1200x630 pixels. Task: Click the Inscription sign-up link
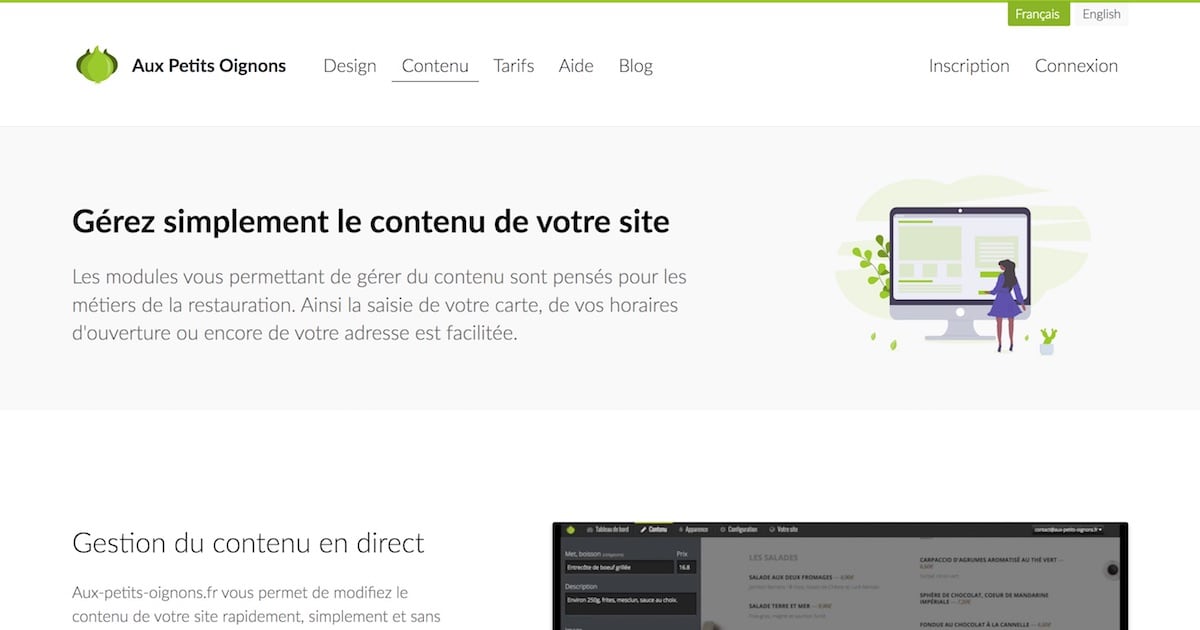969,66
